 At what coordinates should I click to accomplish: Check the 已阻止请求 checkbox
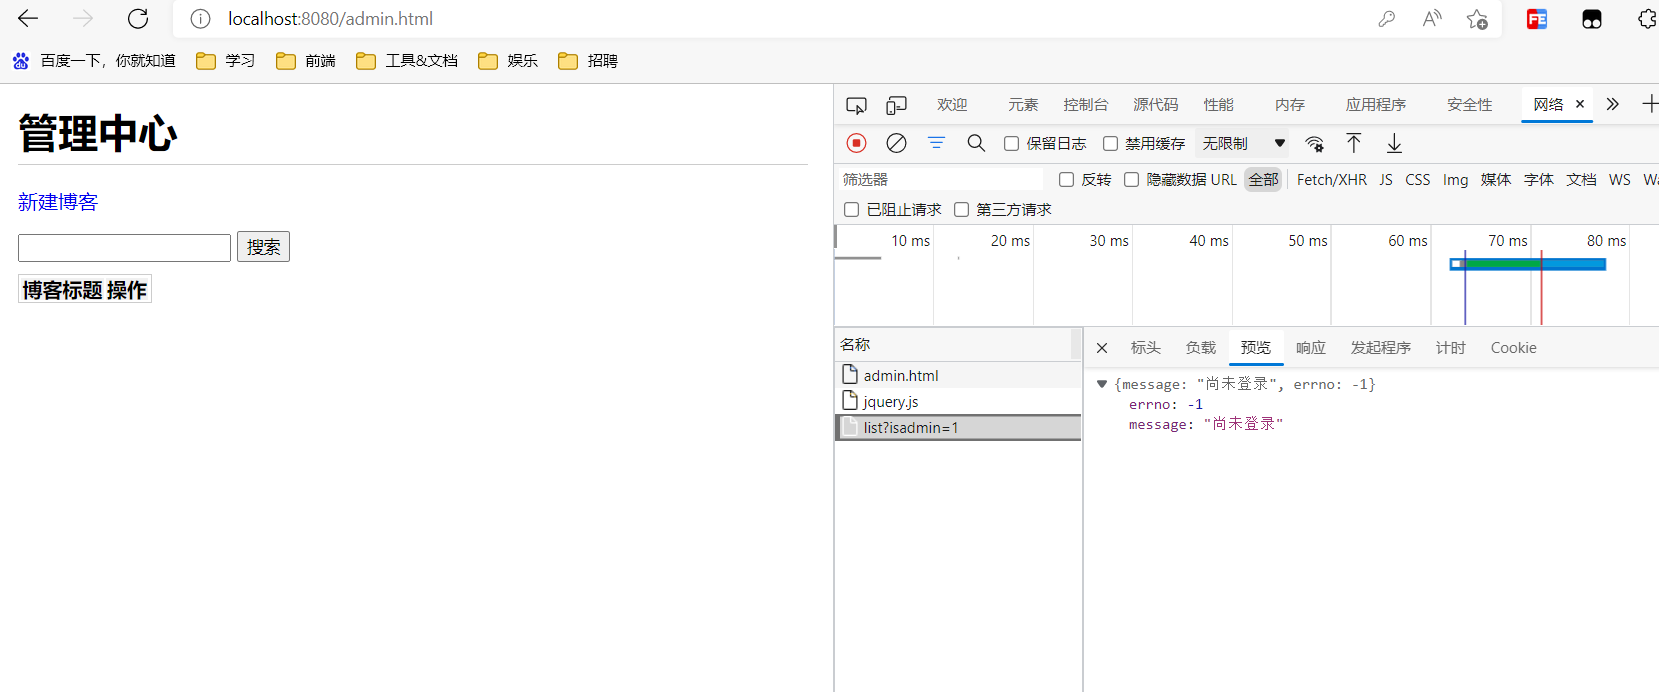pyautogui.click(x=852, y=210)
